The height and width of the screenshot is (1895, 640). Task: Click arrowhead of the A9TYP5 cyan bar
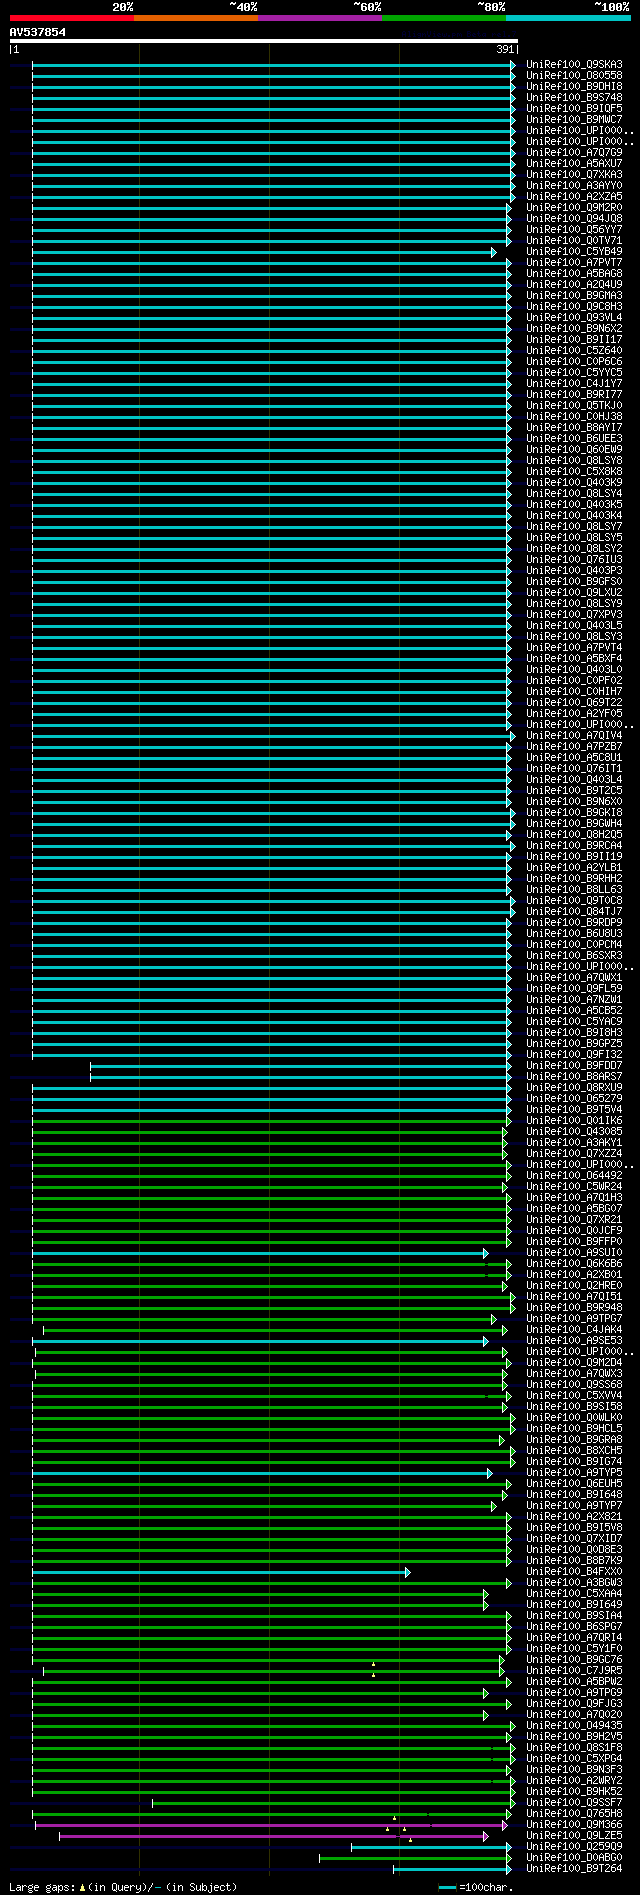click(x=490, y=1474)
